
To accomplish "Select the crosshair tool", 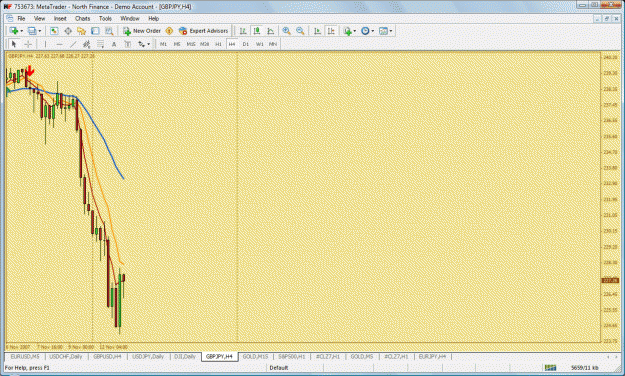I will click(x=28, y=44).
